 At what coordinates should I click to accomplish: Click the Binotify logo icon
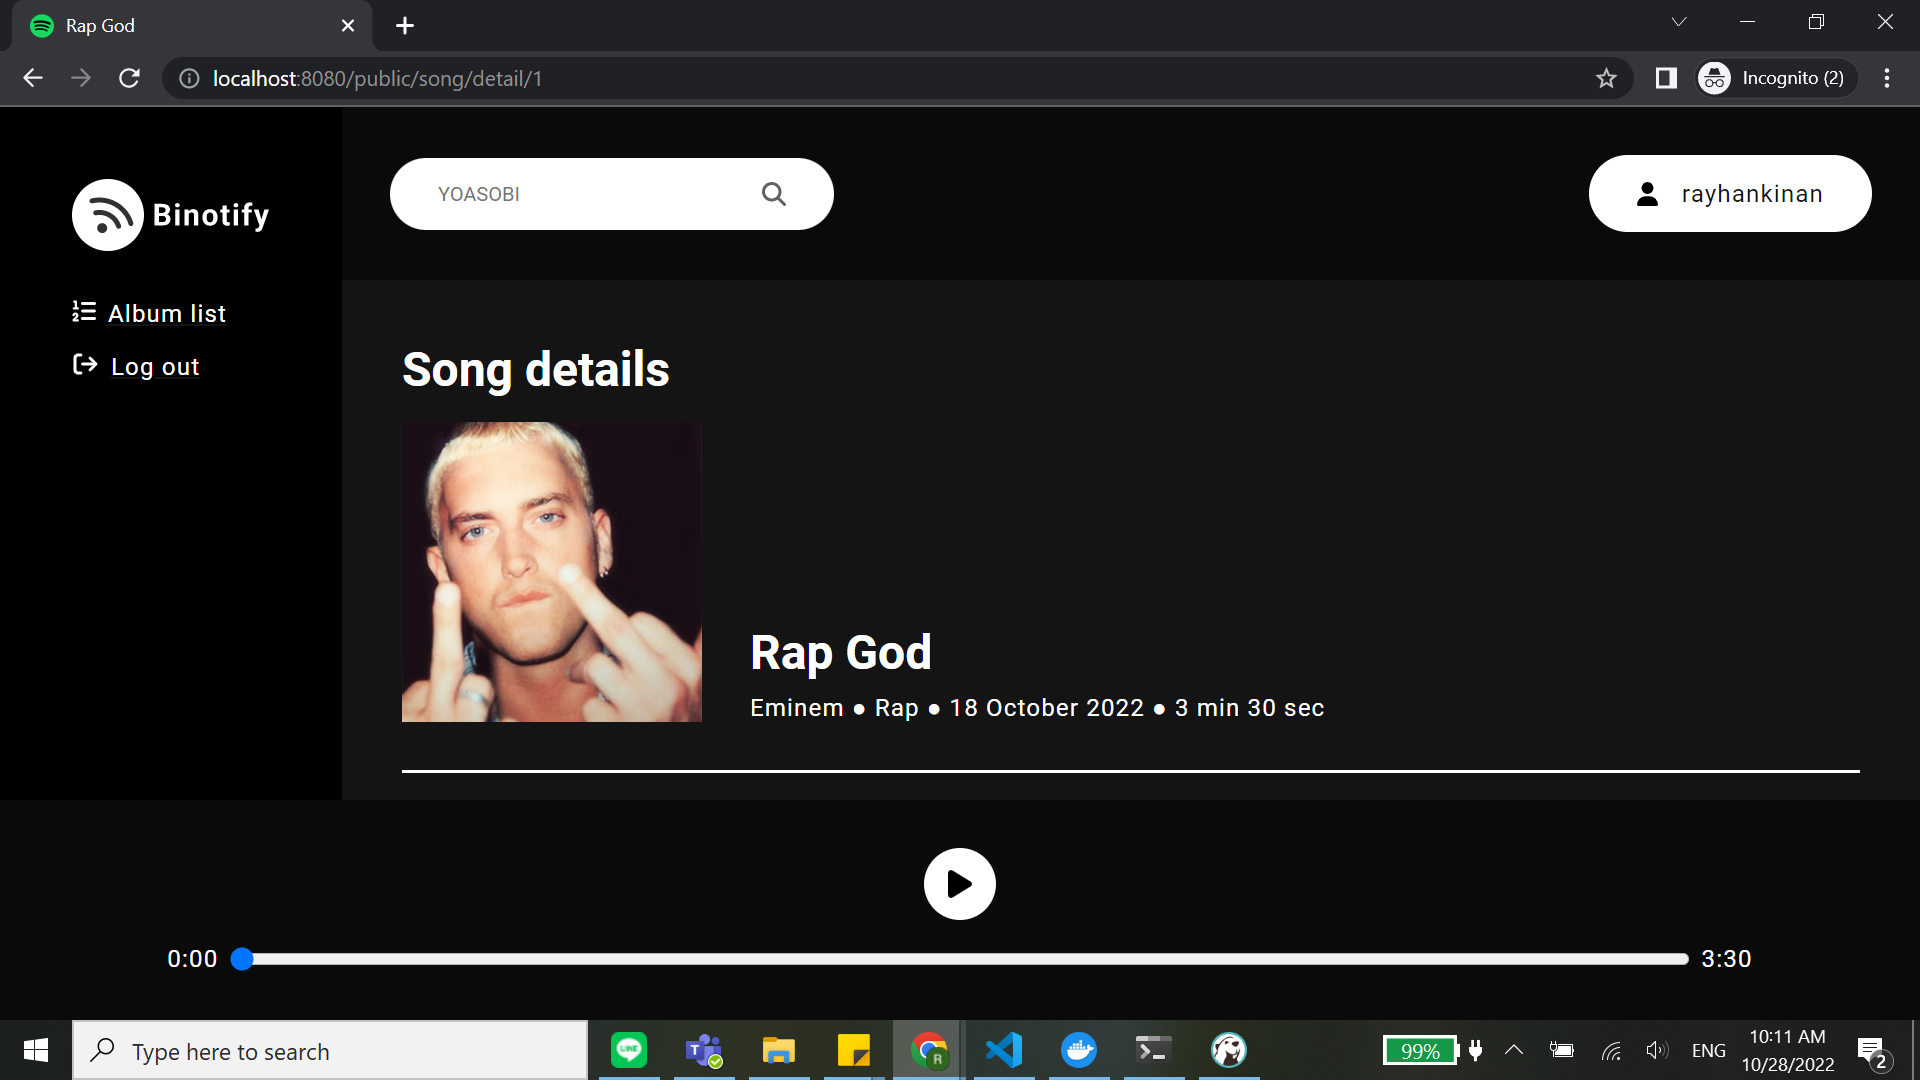[x=108, y=215]
